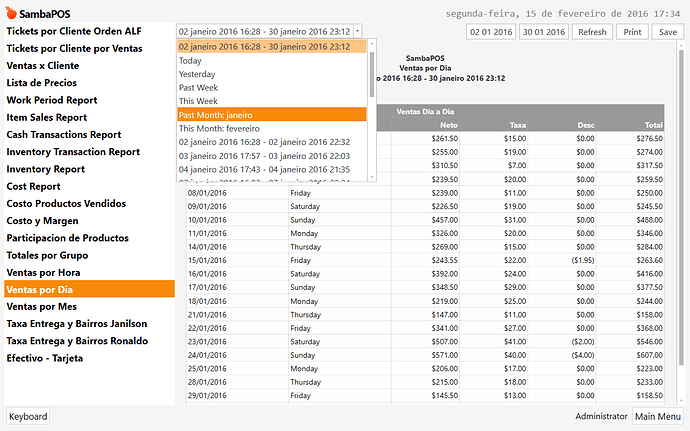Open the Work Period Report

(x=89, y=100)
